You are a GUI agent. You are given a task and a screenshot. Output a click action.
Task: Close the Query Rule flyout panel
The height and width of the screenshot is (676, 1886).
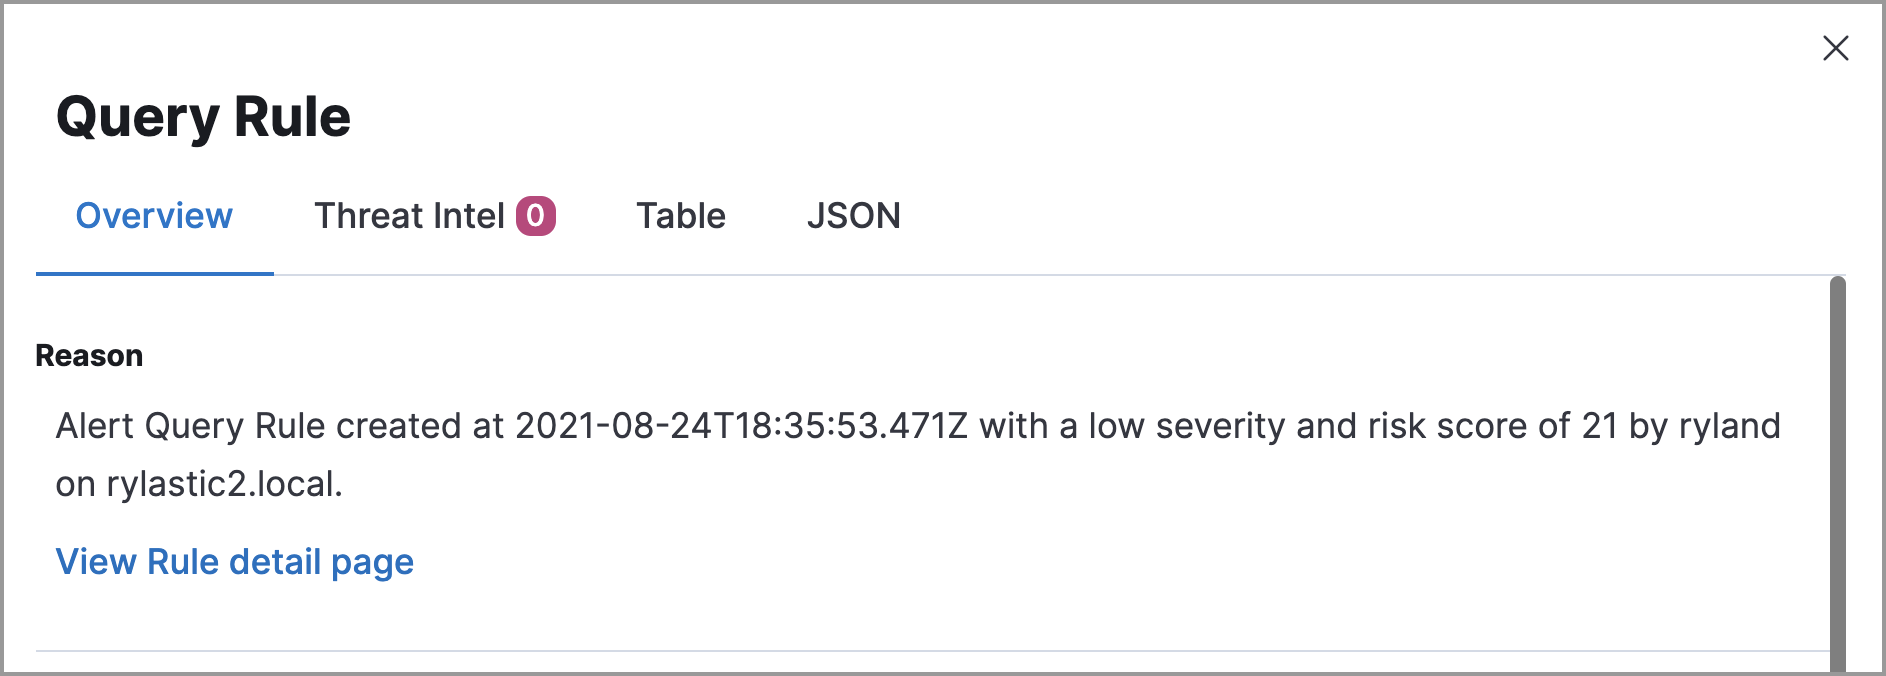pos(1837,47)
